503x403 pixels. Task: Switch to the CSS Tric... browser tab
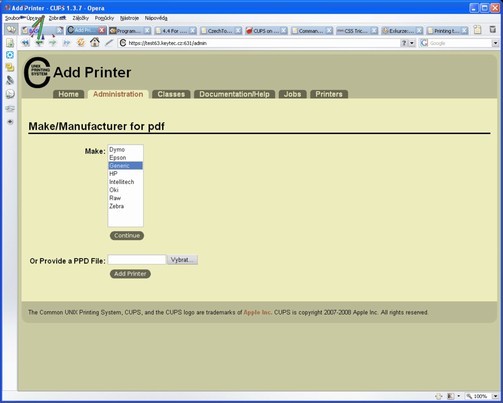(357, 31)
